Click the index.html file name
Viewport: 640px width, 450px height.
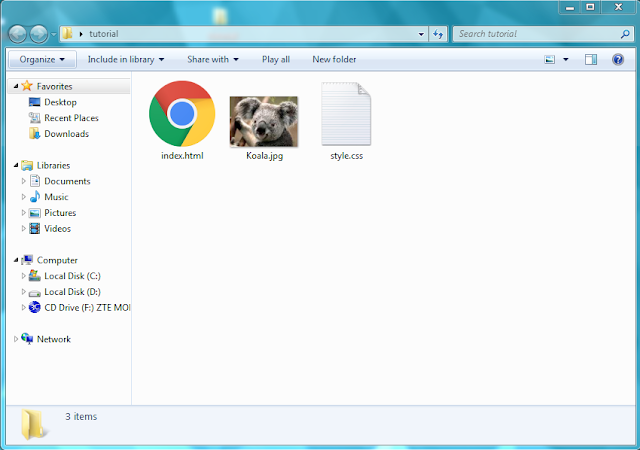(x=182, y=156)
